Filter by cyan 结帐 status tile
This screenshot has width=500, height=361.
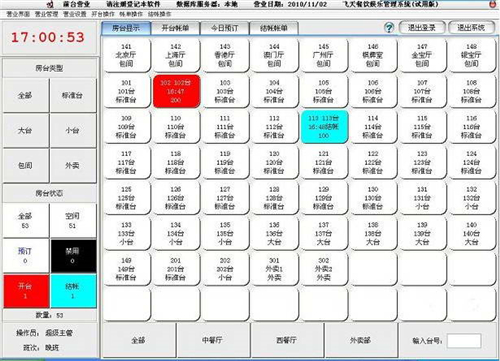point(74,291)
